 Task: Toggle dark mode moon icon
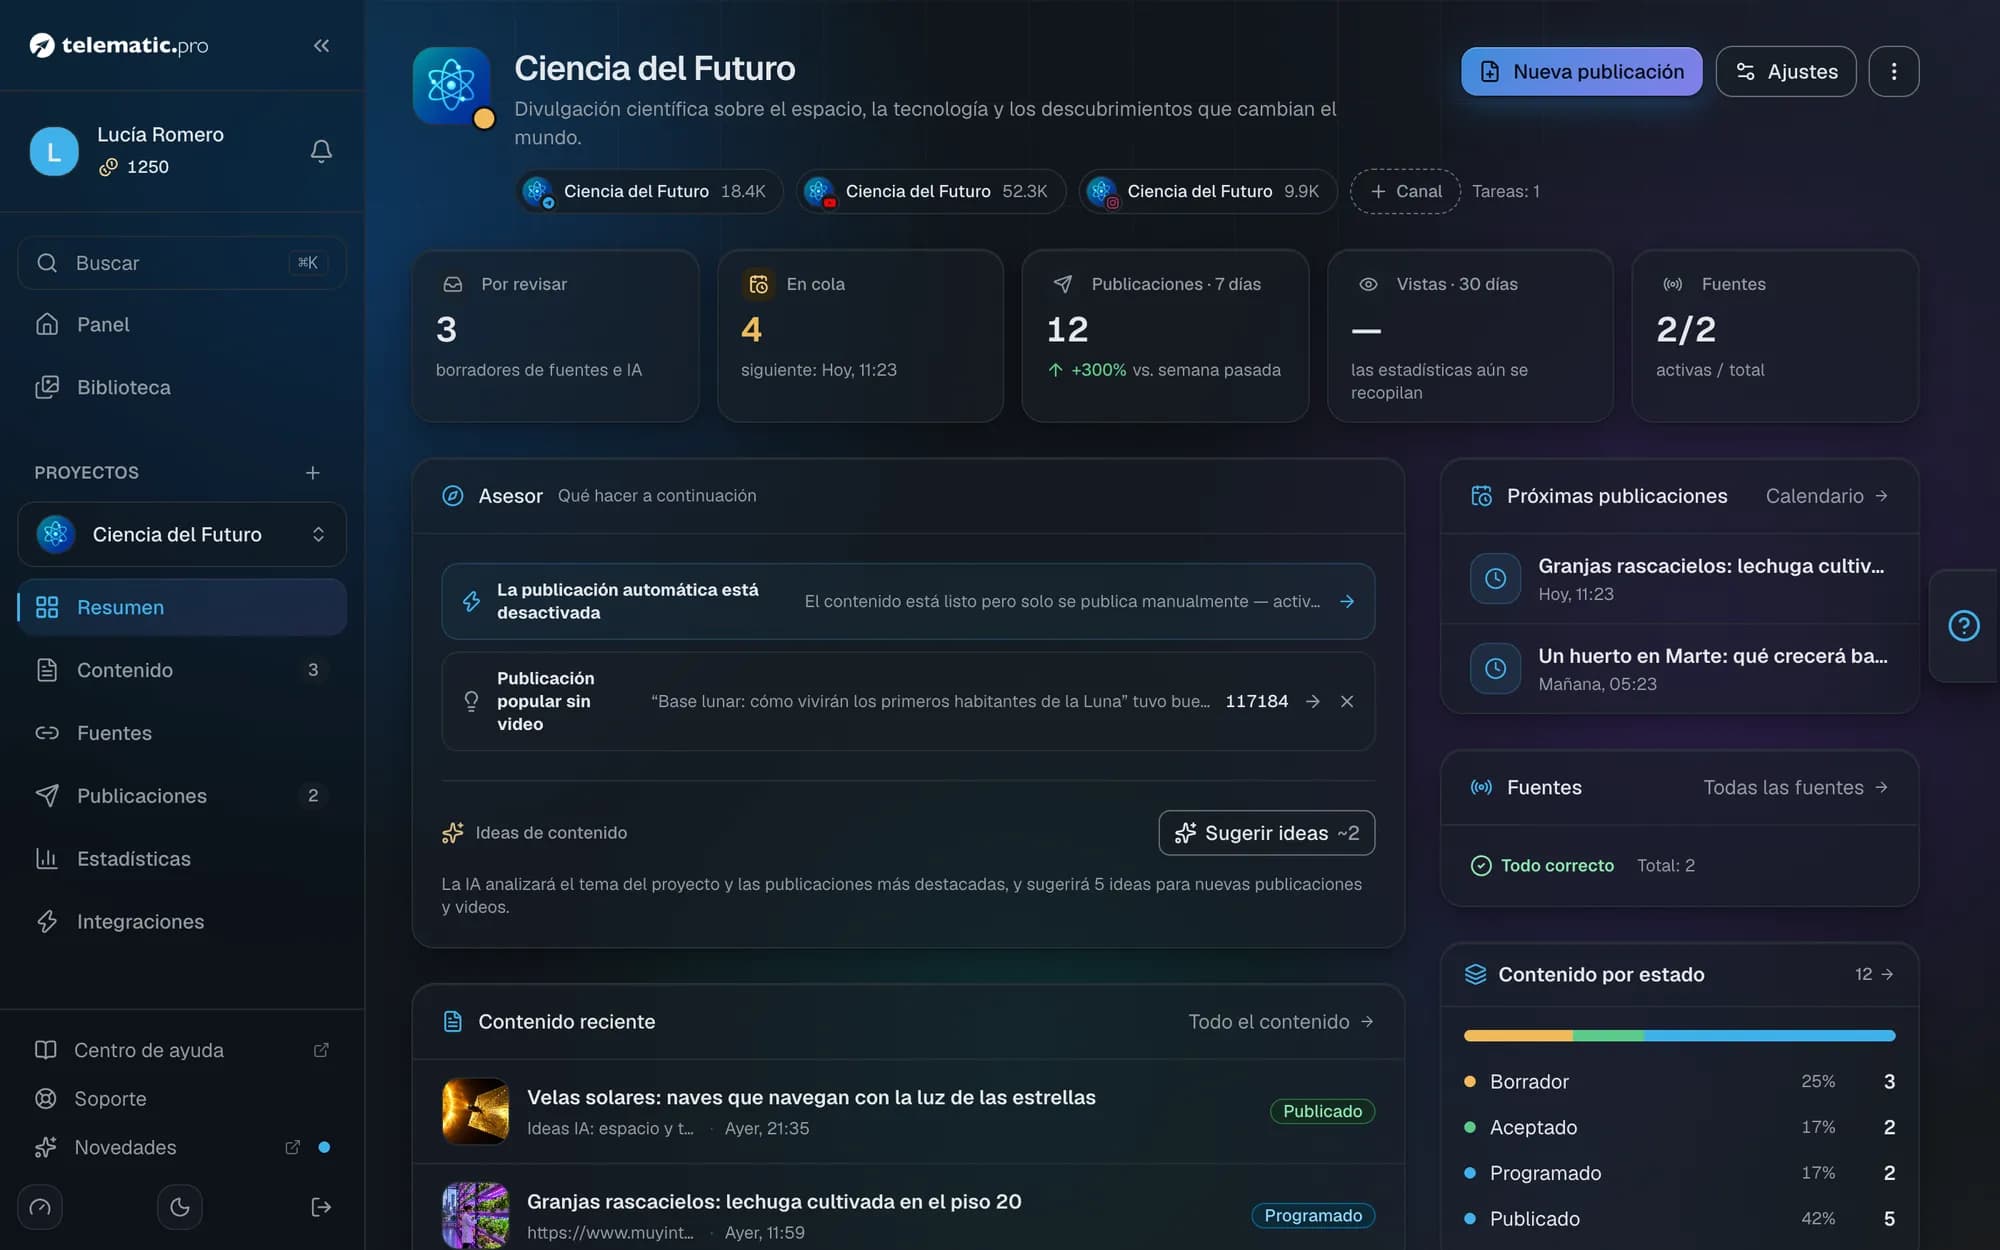pyautogui.click(x=180, y=1207)
